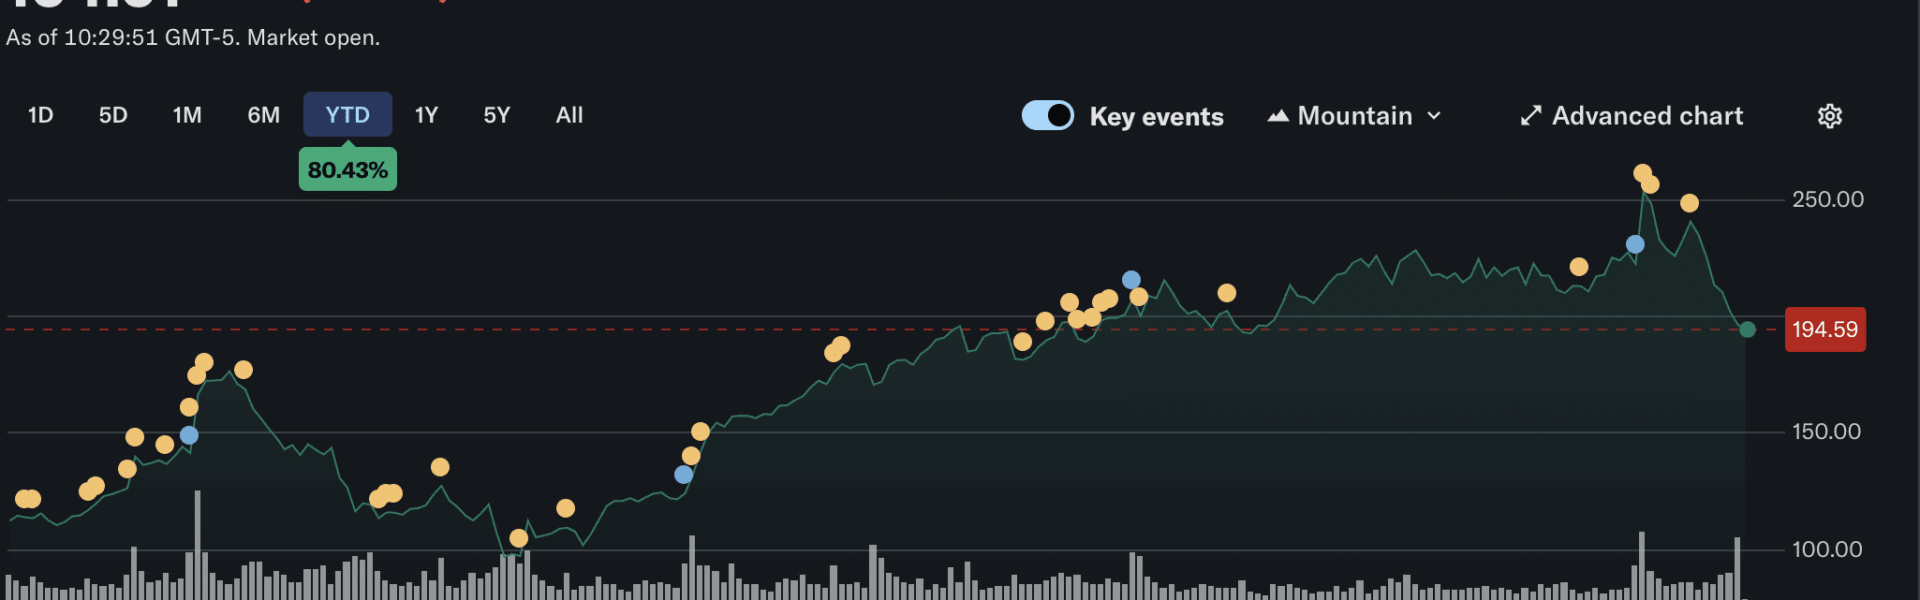Click the Advanced chart expand arrow icon

(x=1530, y=116)
